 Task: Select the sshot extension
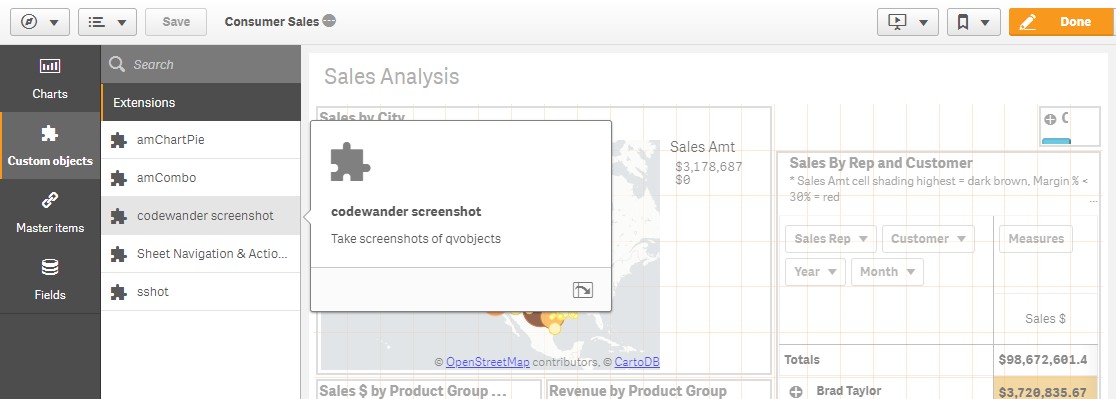click(201, 292)
